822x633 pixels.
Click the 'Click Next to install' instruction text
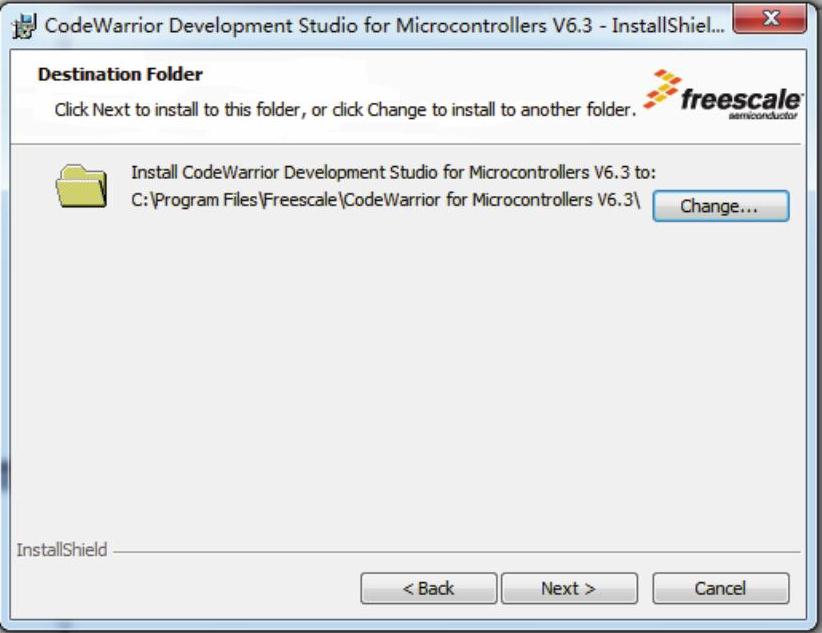(x=345, y=110)
